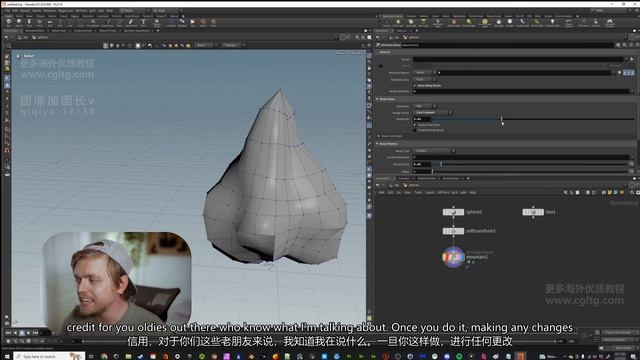Open the Operation dropdown
This screenshot has height=360, width=640.
pos(424,106)
